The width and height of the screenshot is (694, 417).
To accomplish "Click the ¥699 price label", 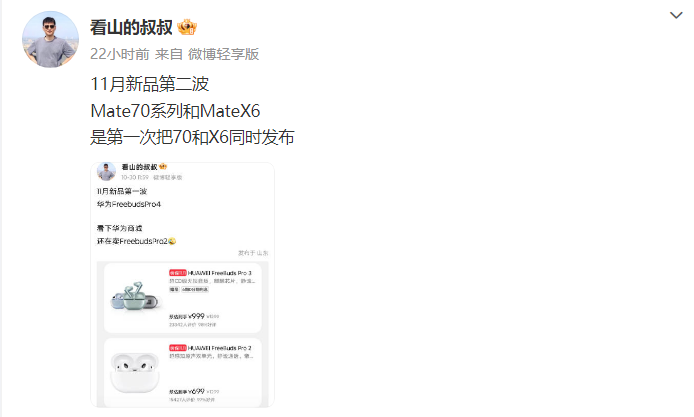I will [x=196, y=391].
